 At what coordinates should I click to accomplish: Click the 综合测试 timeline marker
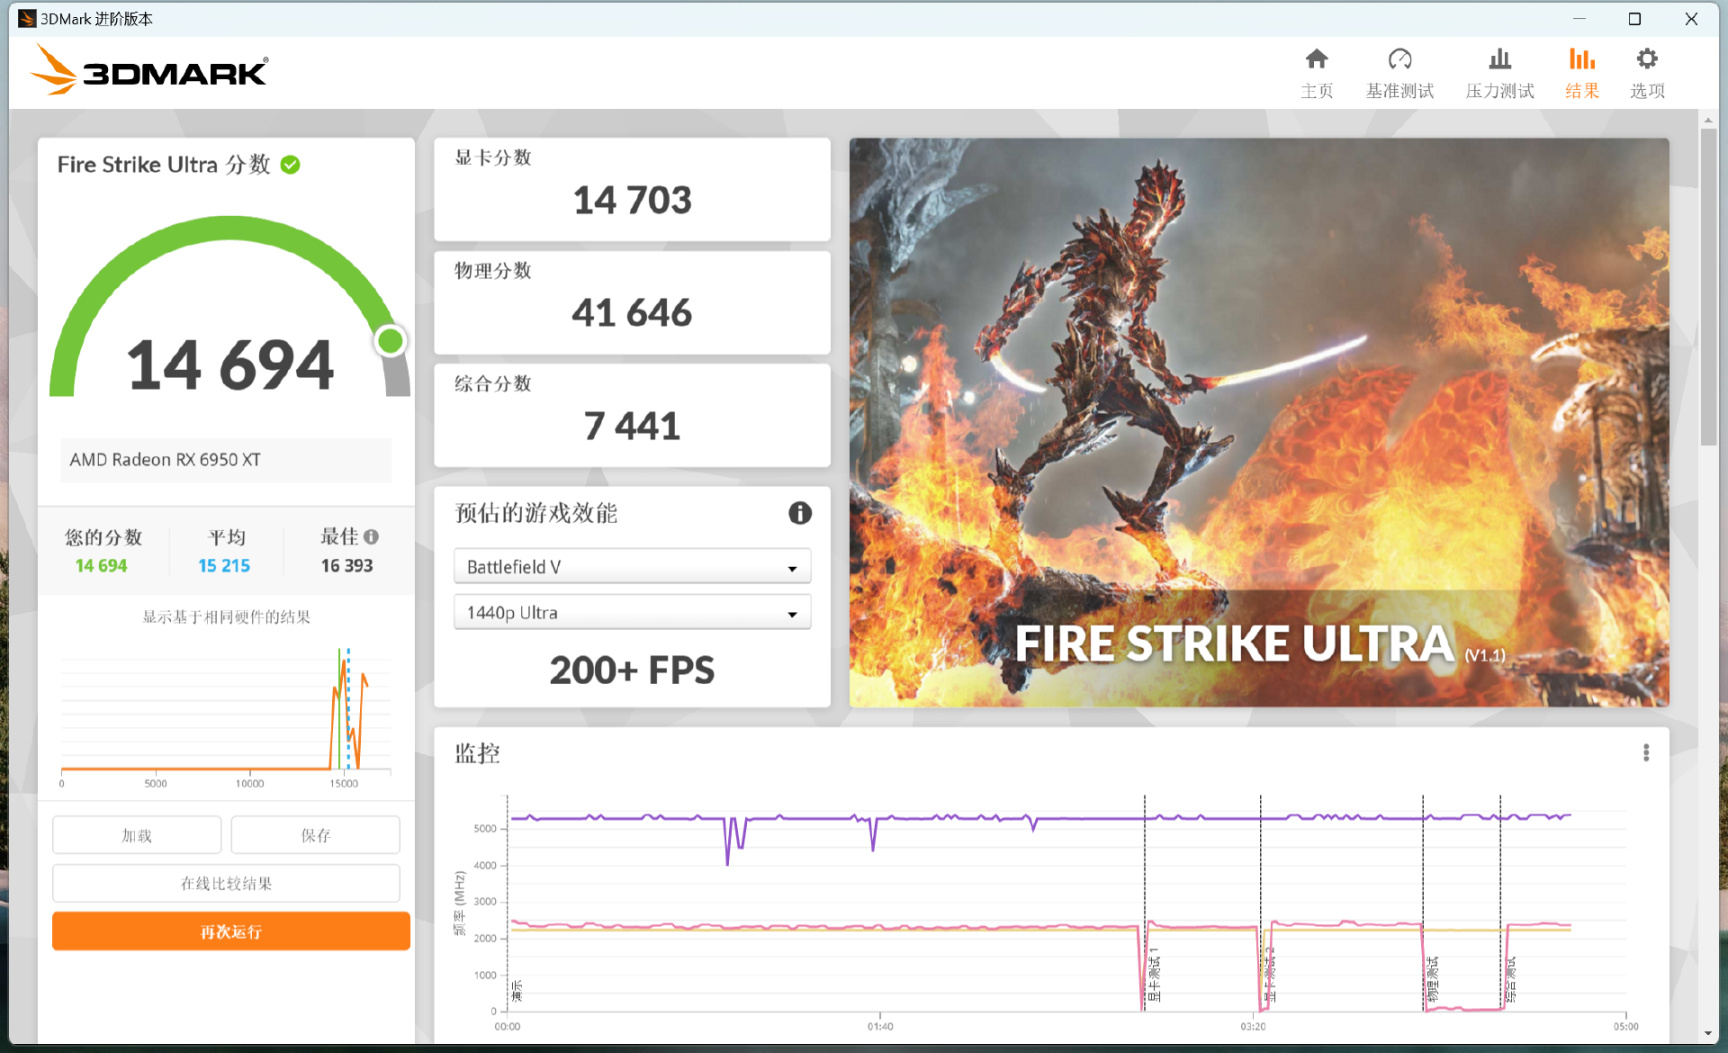[1510, 979]
